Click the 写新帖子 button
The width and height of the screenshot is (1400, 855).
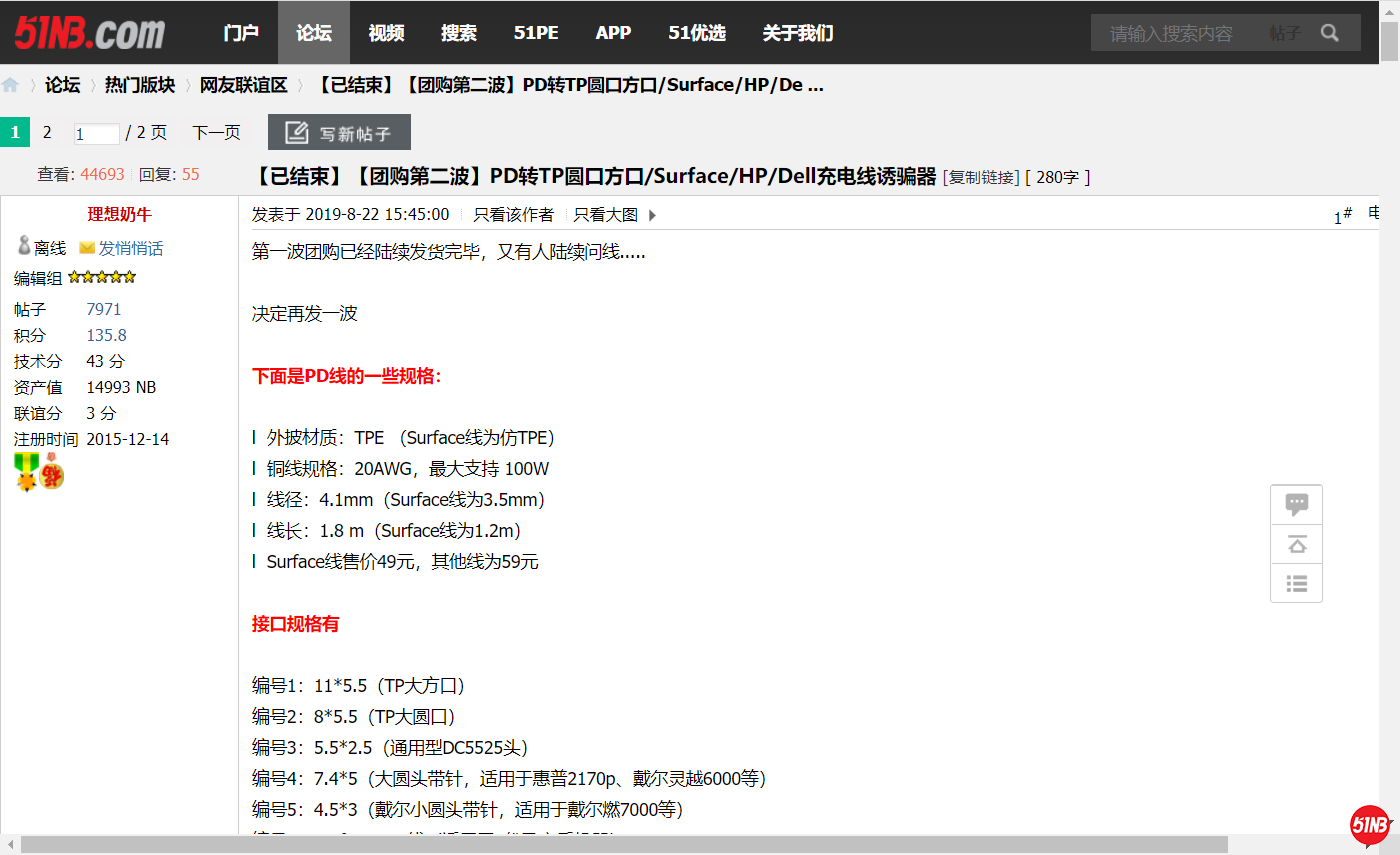coord(339,133)
